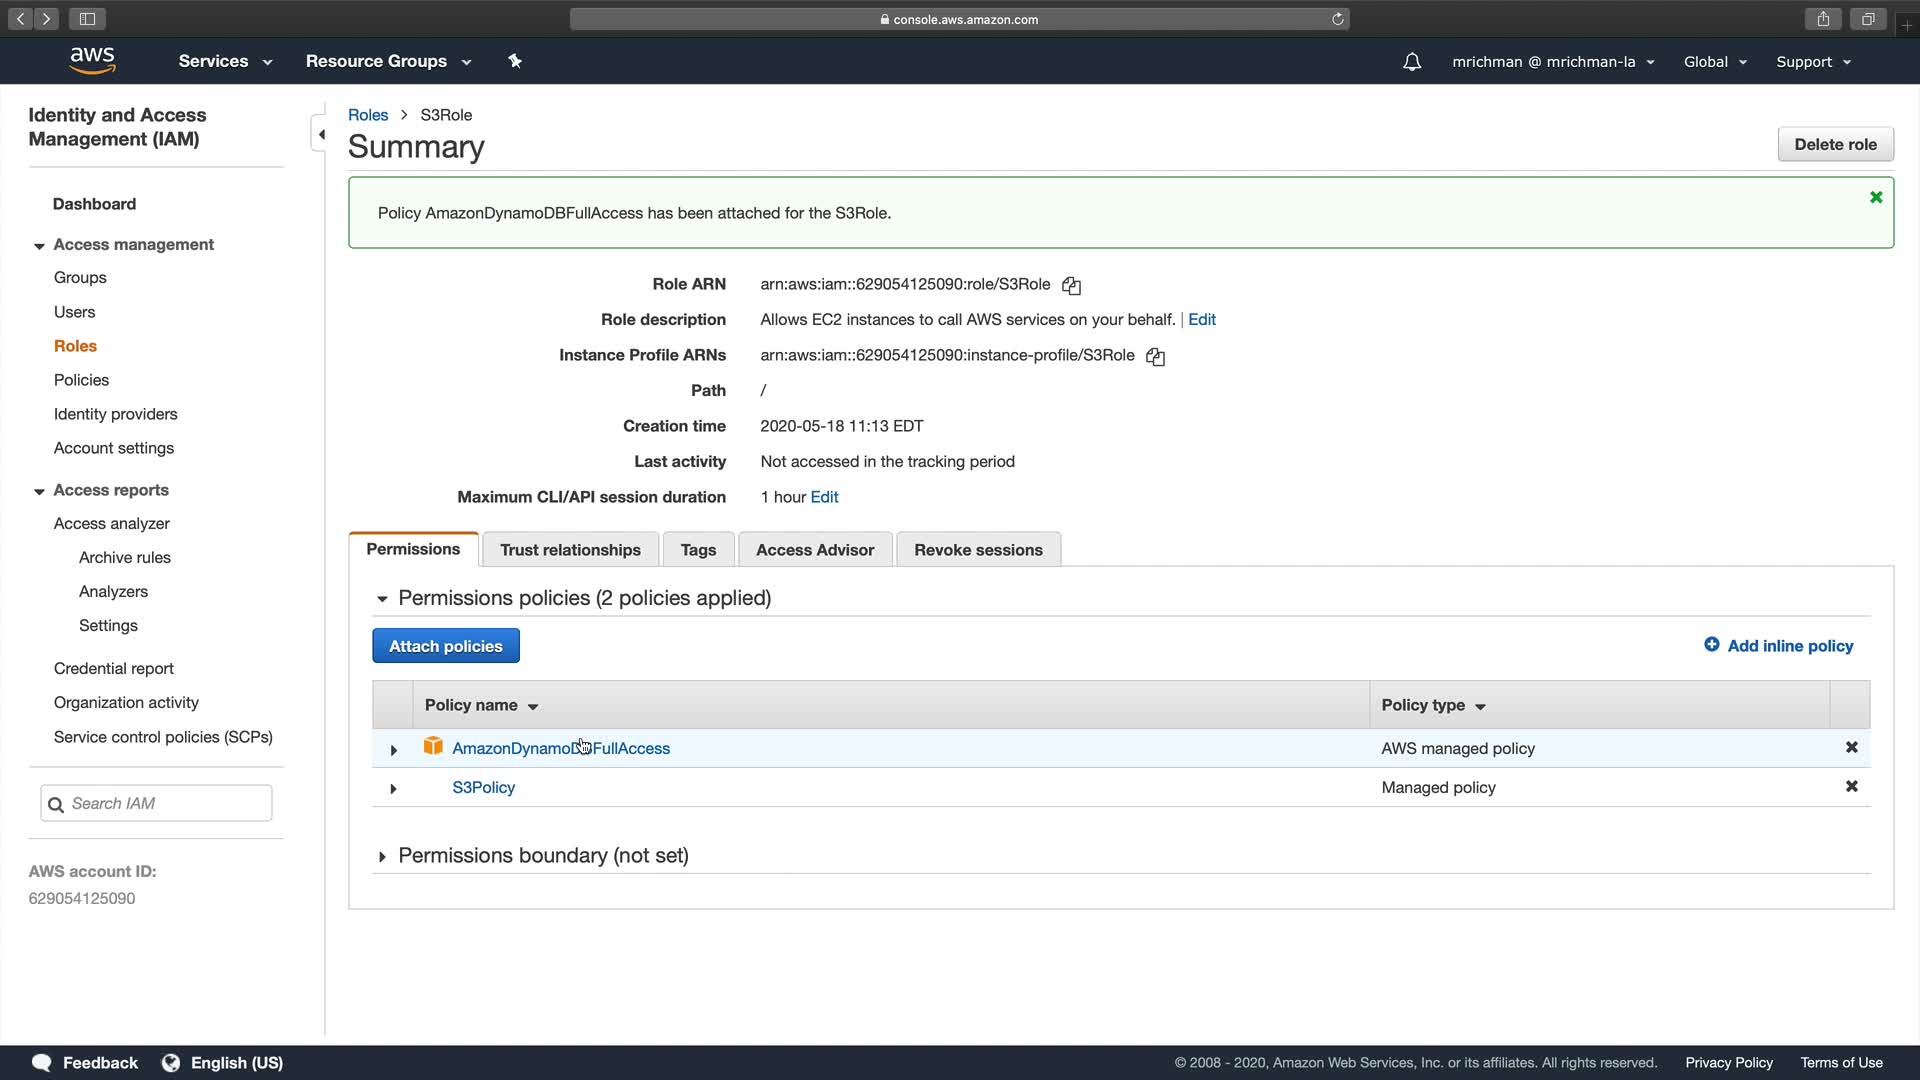Image resolution: width=1920 pixels, height=1080 pixels.
Task: Copy the Role ARN with copy icon
Action: [x=1071, y=285]
